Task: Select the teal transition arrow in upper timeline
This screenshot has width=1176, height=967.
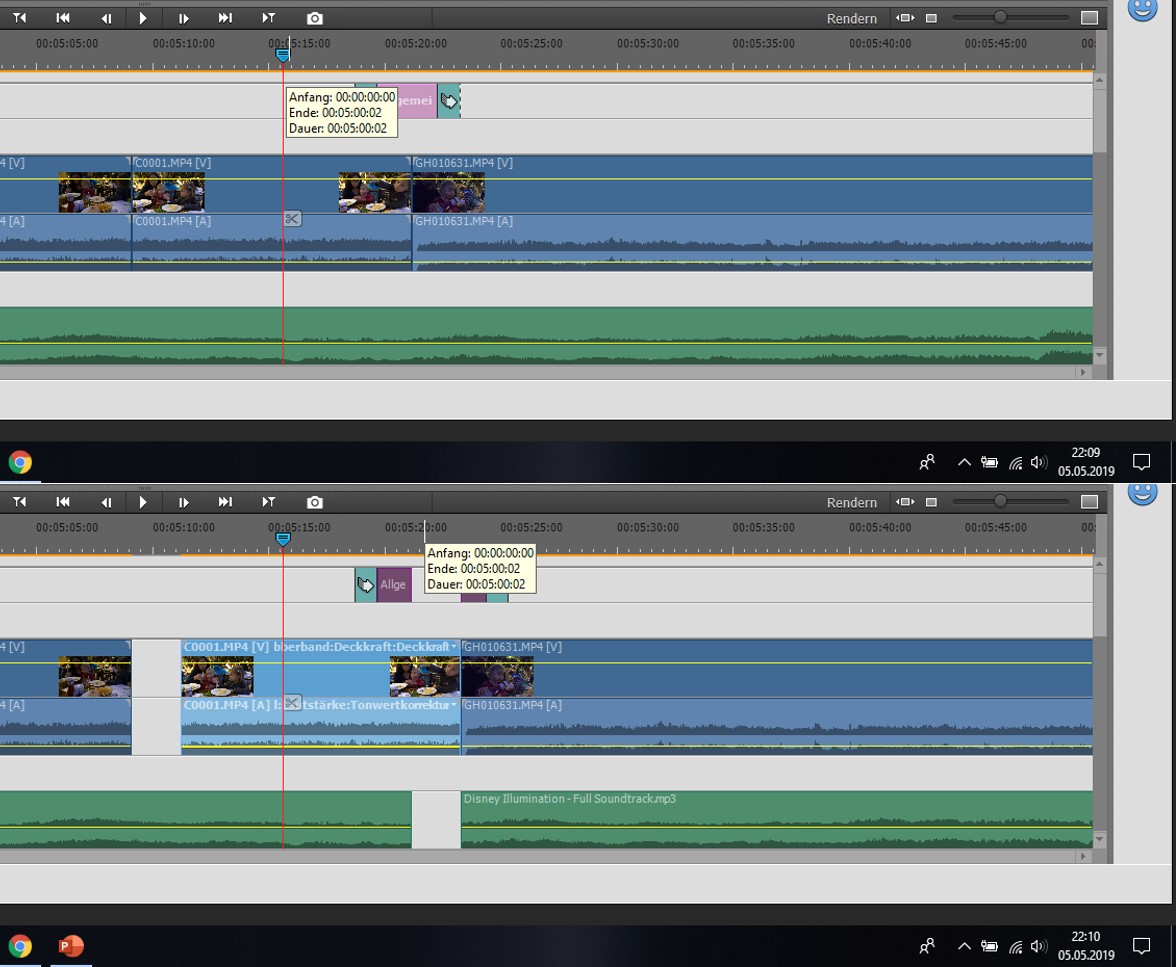Action: pyautogui.click(x=448, y=101)
